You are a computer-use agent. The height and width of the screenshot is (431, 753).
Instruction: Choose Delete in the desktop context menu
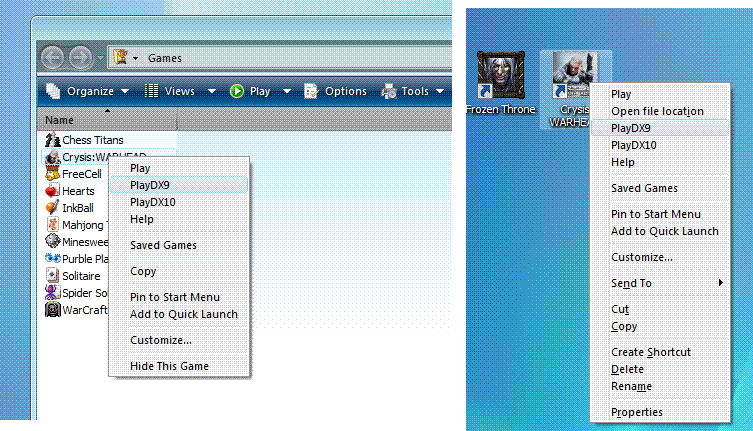click(660, 369)
